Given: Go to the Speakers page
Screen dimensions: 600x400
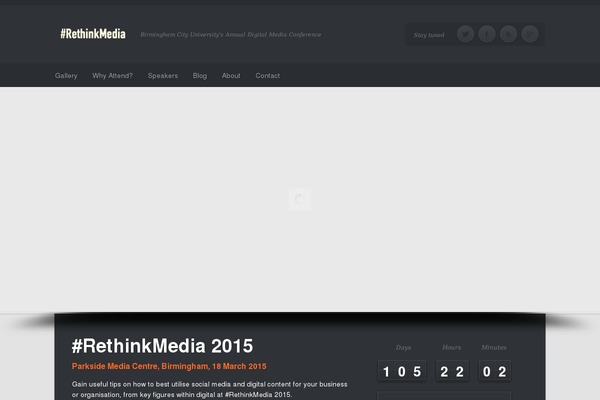Looking at the screenshot, I should (163, 76).
